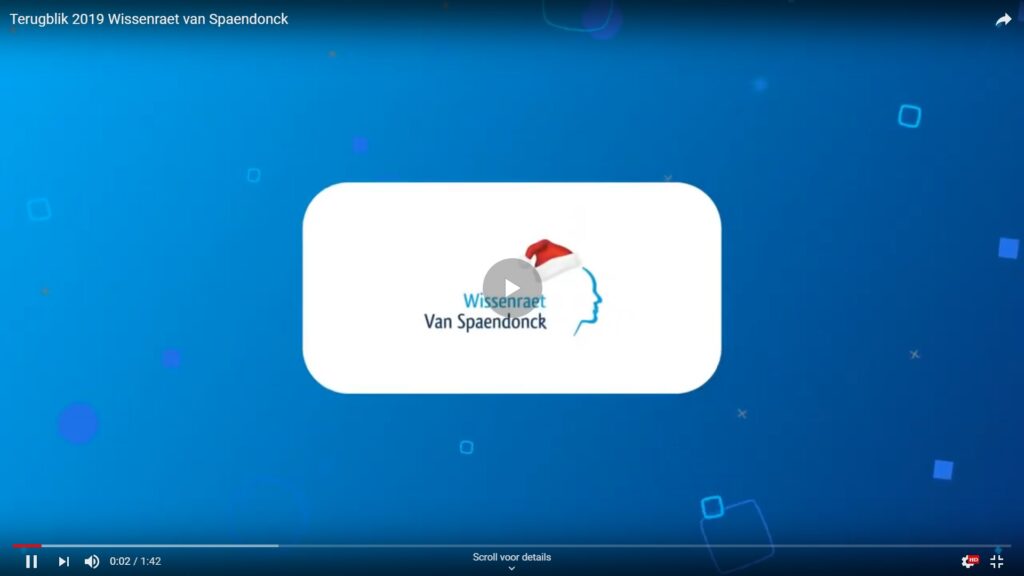Expand details using the down chevron

511,568
